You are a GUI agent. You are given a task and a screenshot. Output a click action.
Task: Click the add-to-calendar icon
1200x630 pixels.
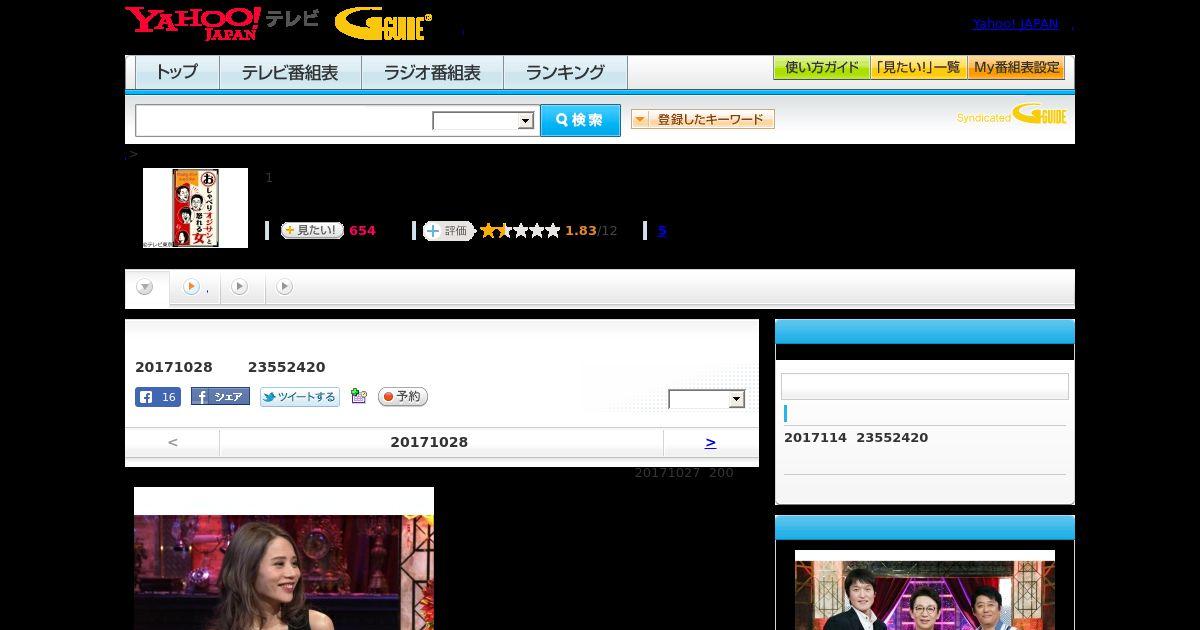359,397
